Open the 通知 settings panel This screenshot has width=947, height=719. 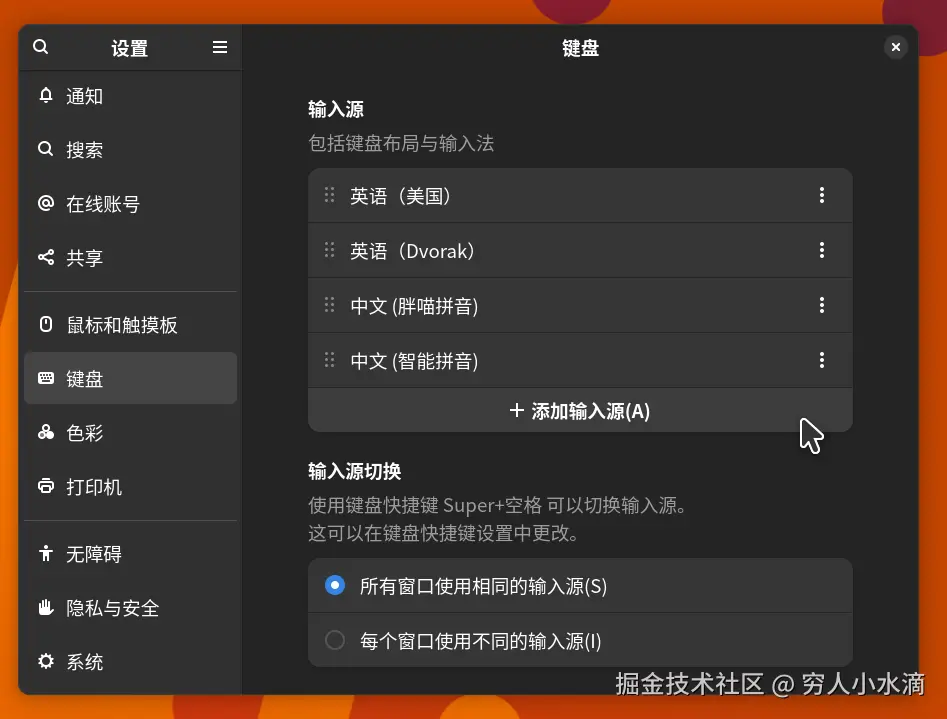pyautogui.click(x=130, y=96)
